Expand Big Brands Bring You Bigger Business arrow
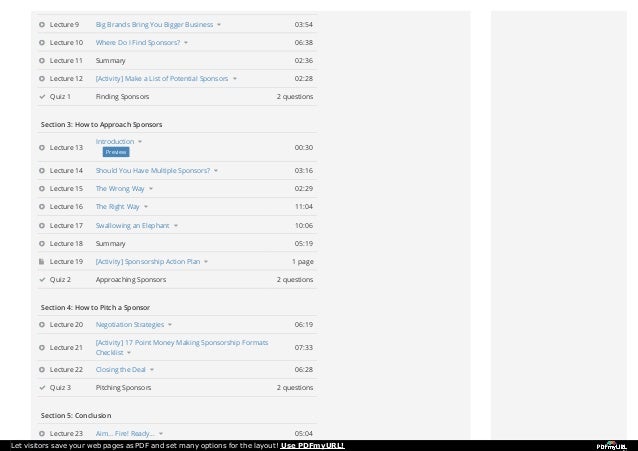Viewport: 638px width, 451px height. (x=219, y=25)
